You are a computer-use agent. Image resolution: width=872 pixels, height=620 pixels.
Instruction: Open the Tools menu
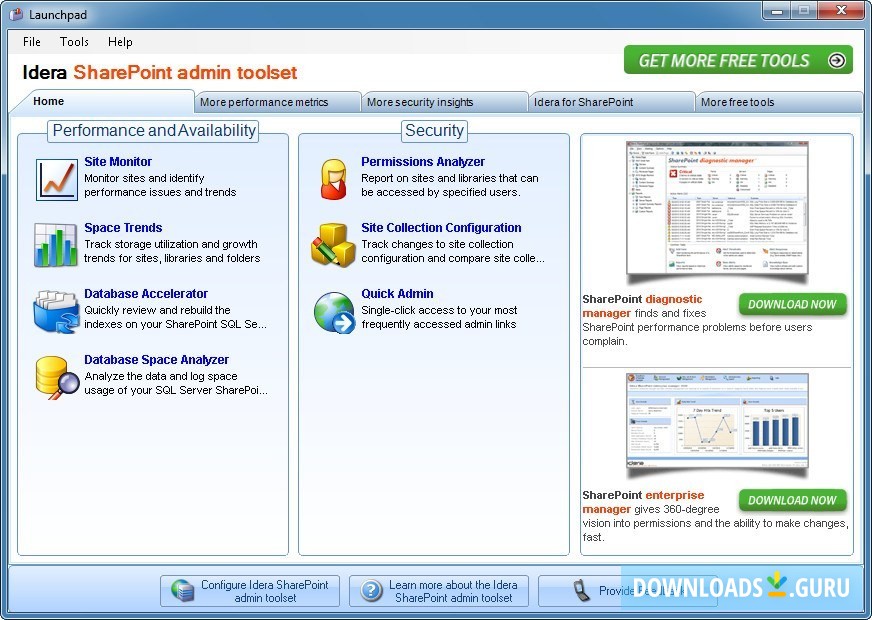click(74, 42)
